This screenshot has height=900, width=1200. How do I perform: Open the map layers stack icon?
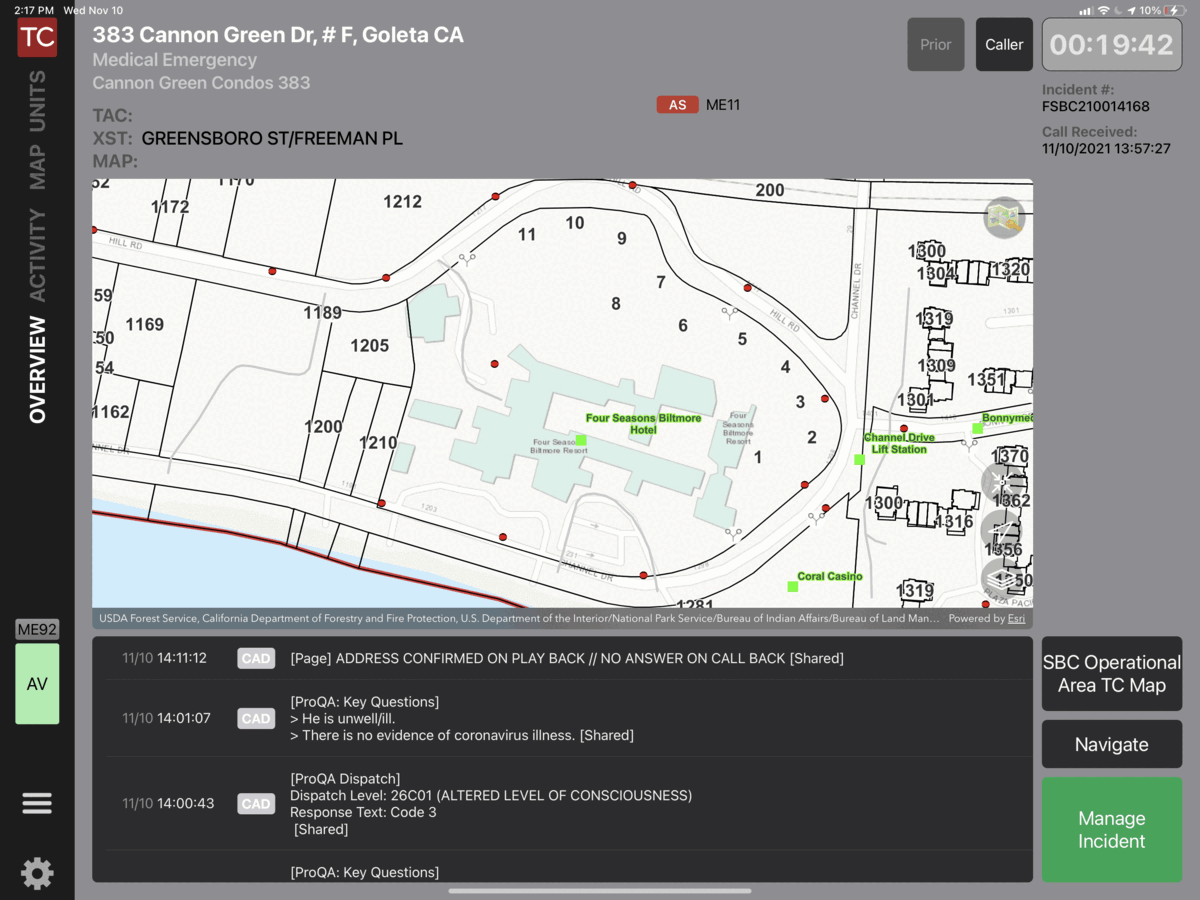pos(1002,577)
